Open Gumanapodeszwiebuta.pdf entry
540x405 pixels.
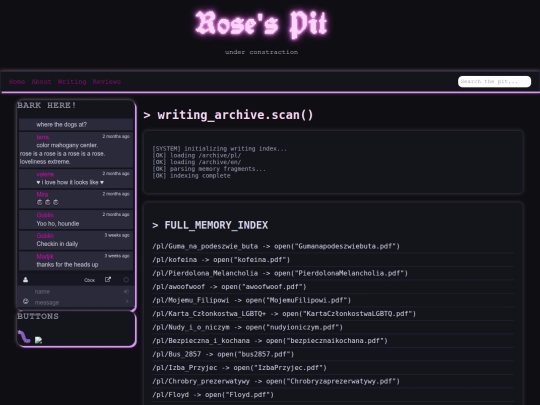(276, 246)
